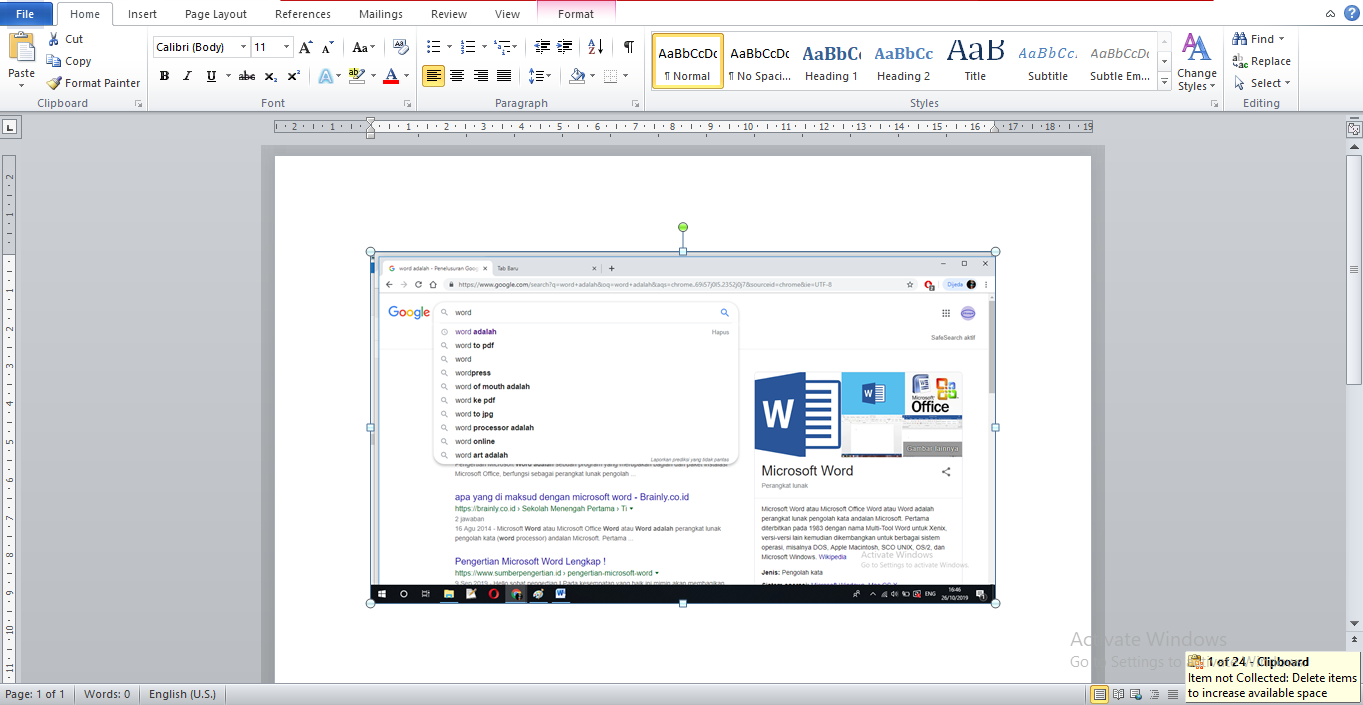The image size is (1363, 705).
Task: Open Change Styles options
Action: 1196,61
